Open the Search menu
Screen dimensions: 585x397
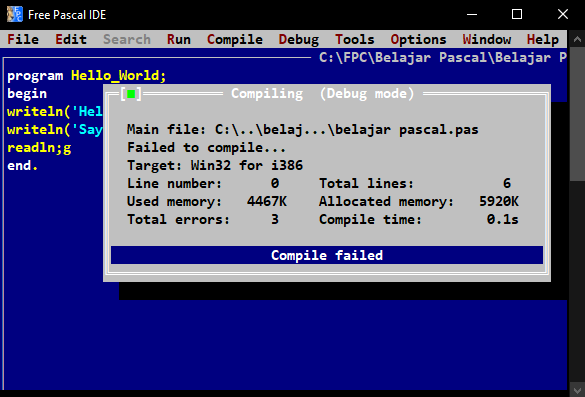(127, 39)
